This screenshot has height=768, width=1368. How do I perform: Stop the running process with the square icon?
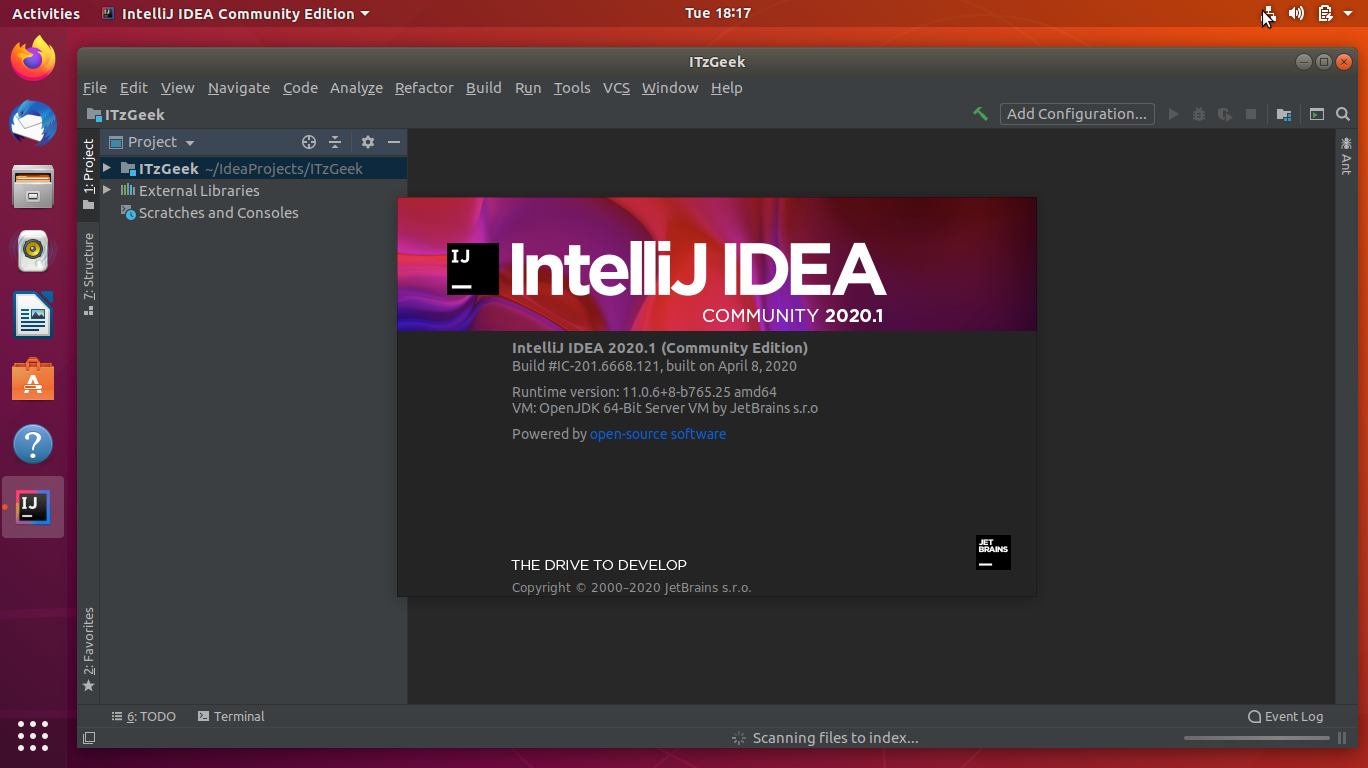pyautogui.click(x=1250, y=113)
